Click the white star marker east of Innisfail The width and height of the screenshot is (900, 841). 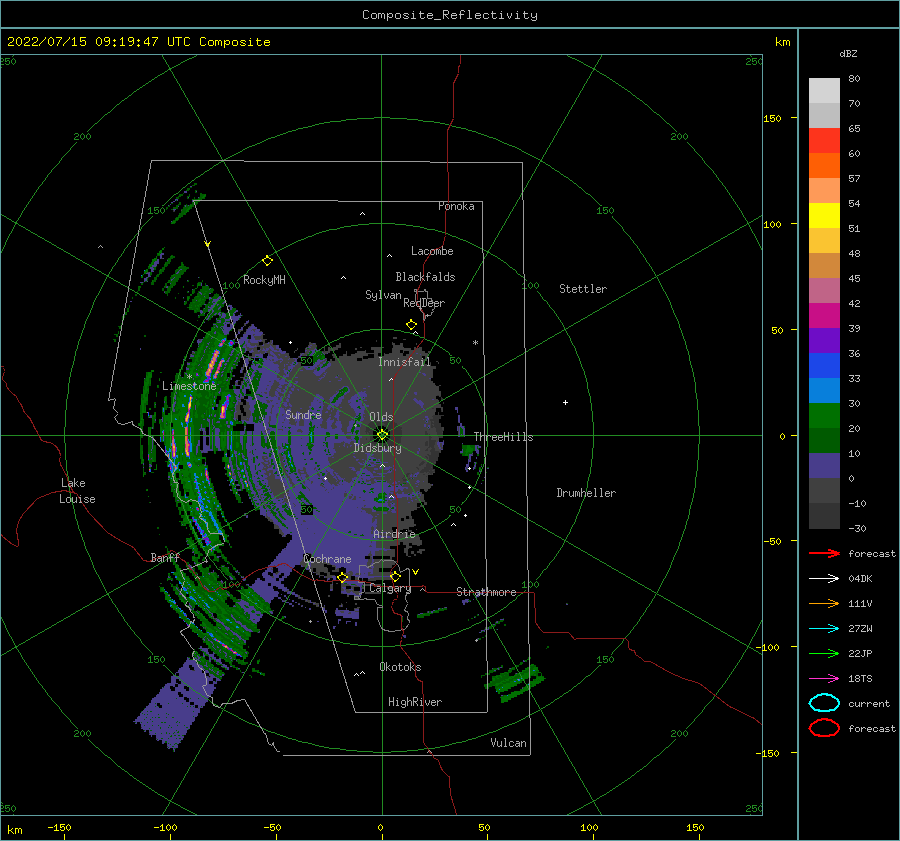tap(475, 343)
